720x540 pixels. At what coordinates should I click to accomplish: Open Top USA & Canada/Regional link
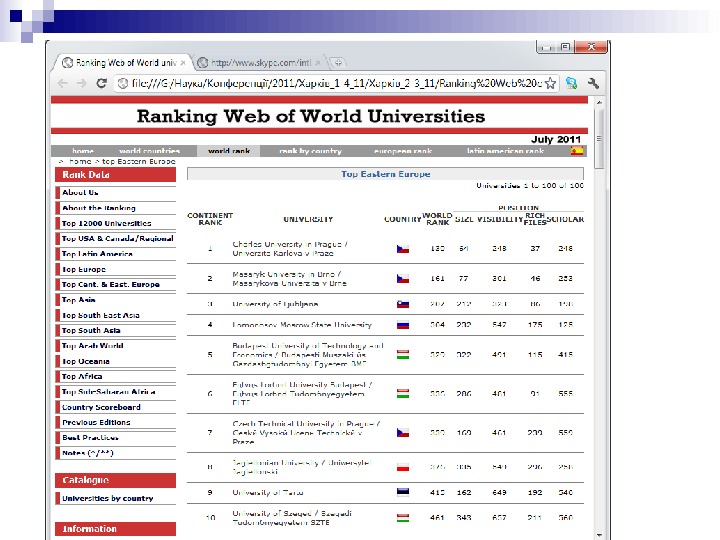pos(118,238)
